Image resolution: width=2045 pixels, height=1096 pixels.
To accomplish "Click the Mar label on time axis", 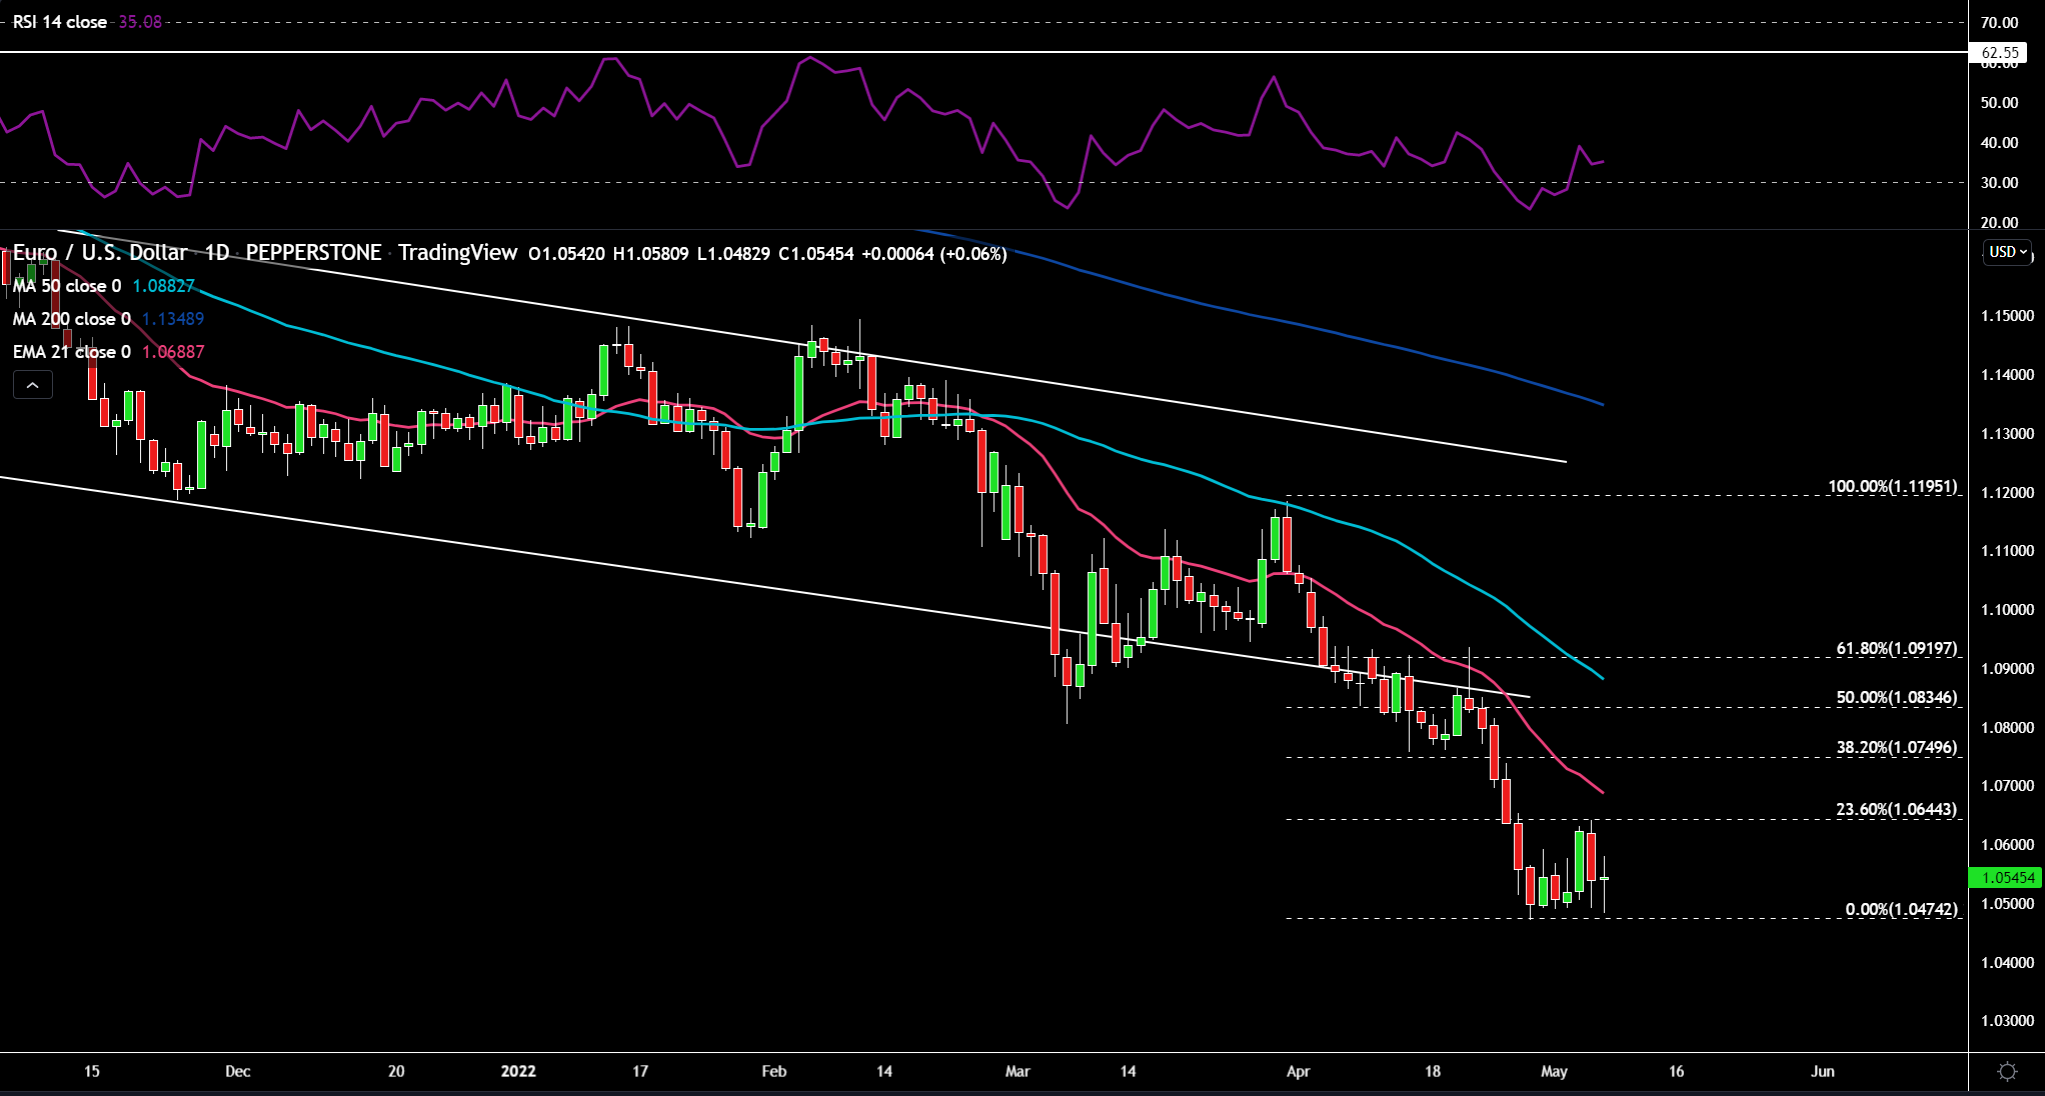I will (x=1017, y=1072).
